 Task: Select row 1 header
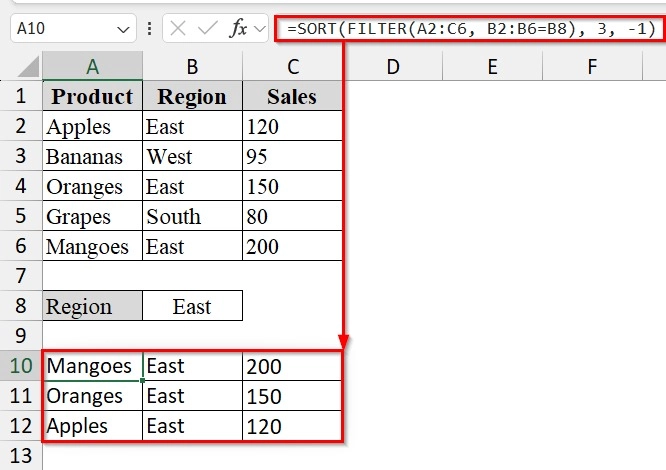20,97
